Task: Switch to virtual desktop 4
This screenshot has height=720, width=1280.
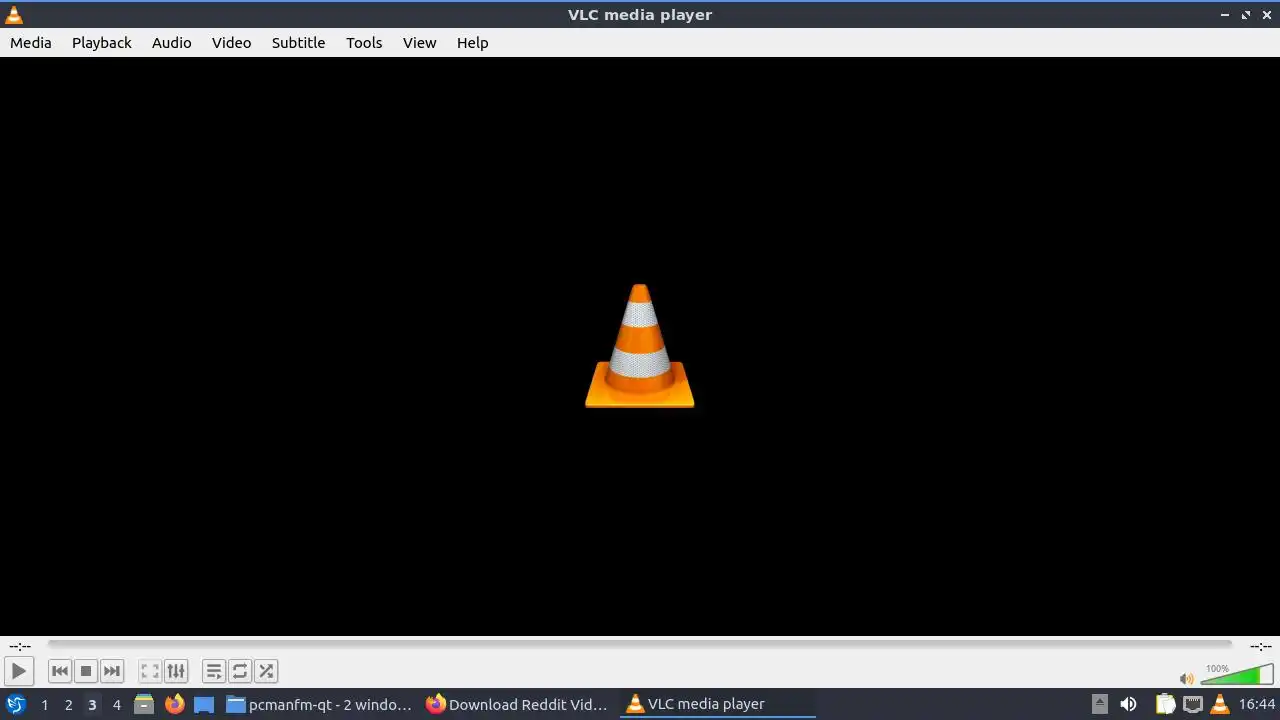Action: (x=116, y=704)
